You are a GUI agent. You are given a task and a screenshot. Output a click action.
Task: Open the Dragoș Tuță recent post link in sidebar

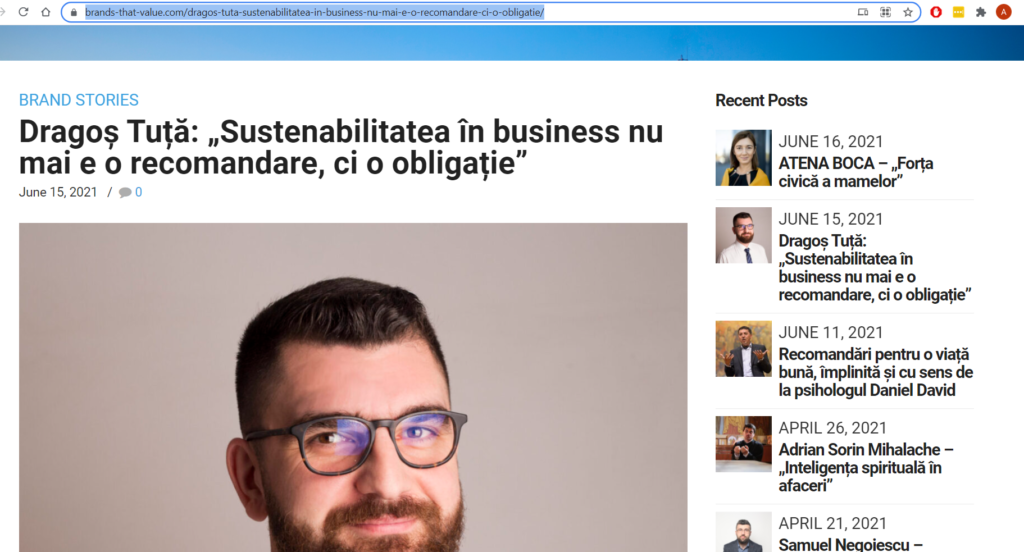coord(874,268)
